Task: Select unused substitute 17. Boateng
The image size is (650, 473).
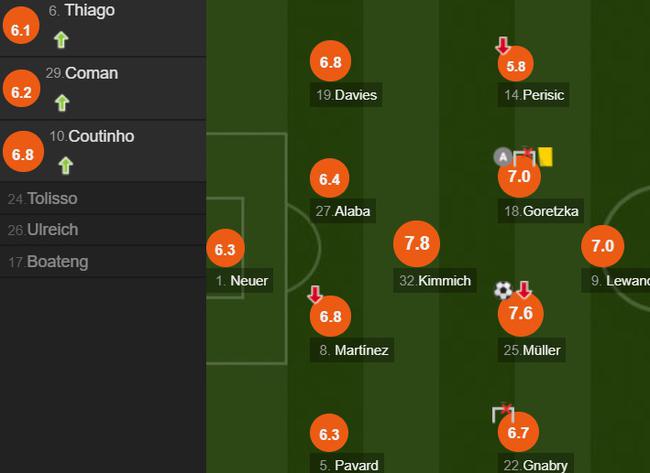Action: coord(103,262)
